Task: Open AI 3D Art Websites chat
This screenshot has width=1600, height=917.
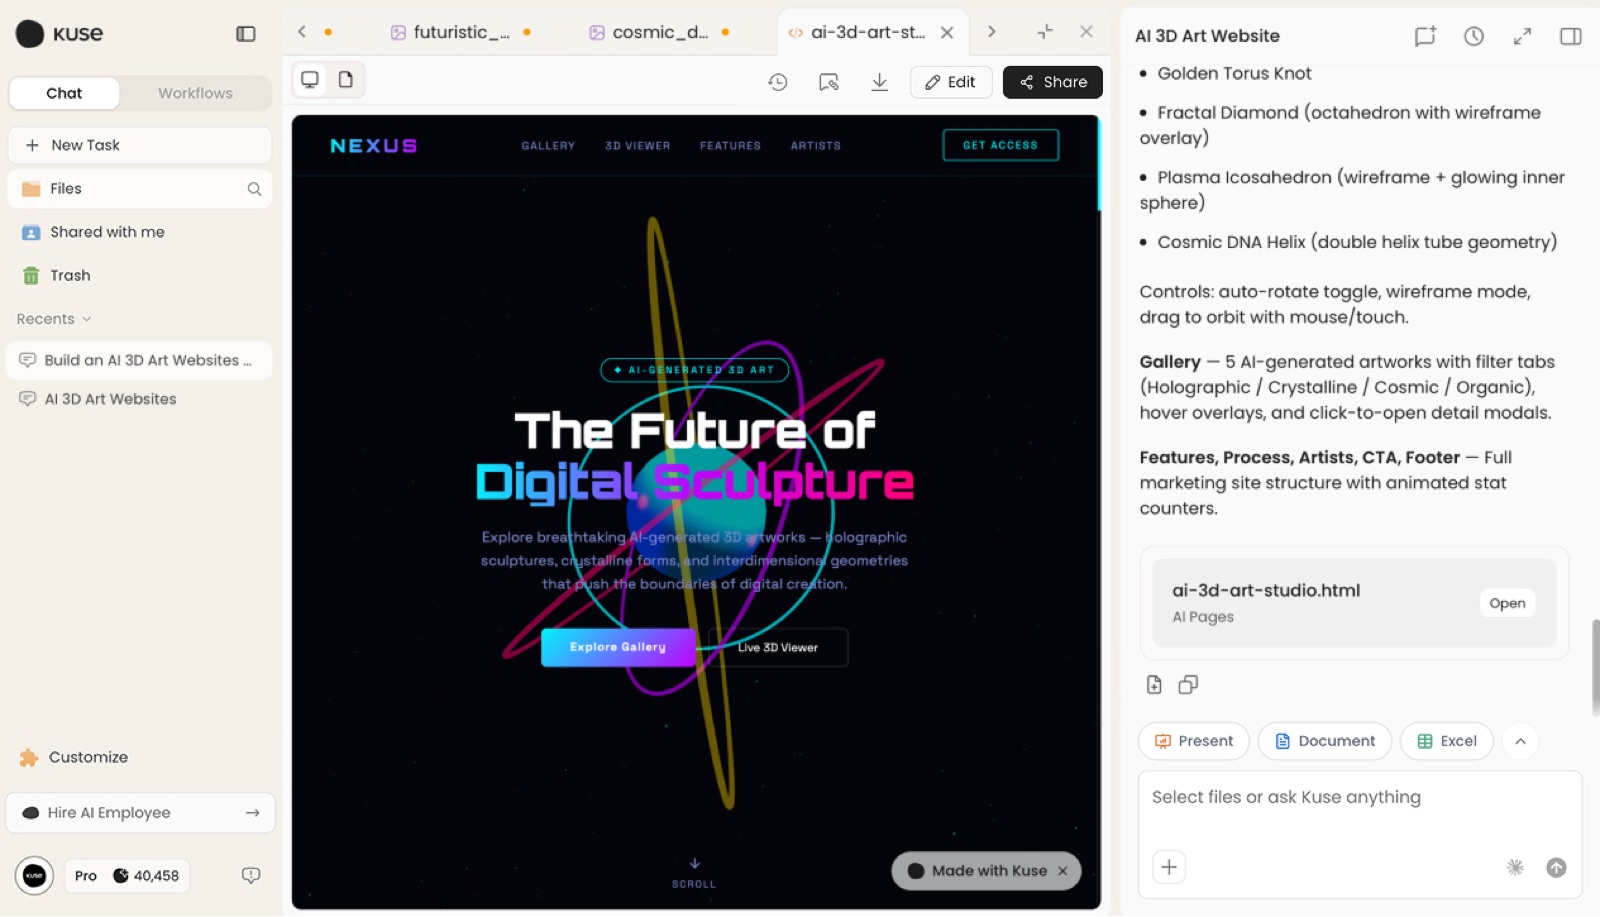Action: point(140,399)
